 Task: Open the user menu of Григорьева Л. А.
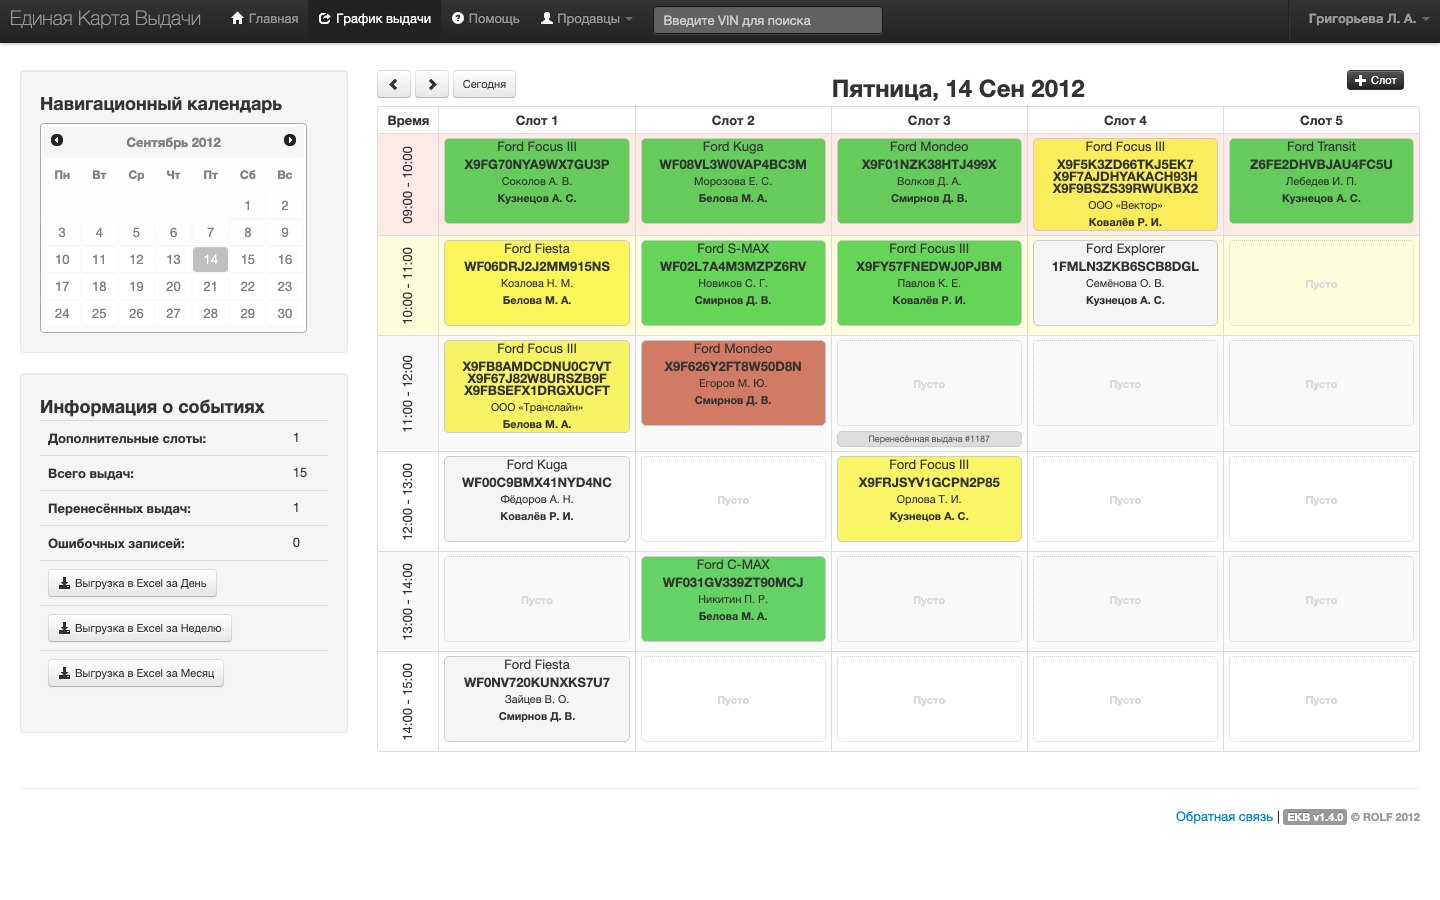1369,19
